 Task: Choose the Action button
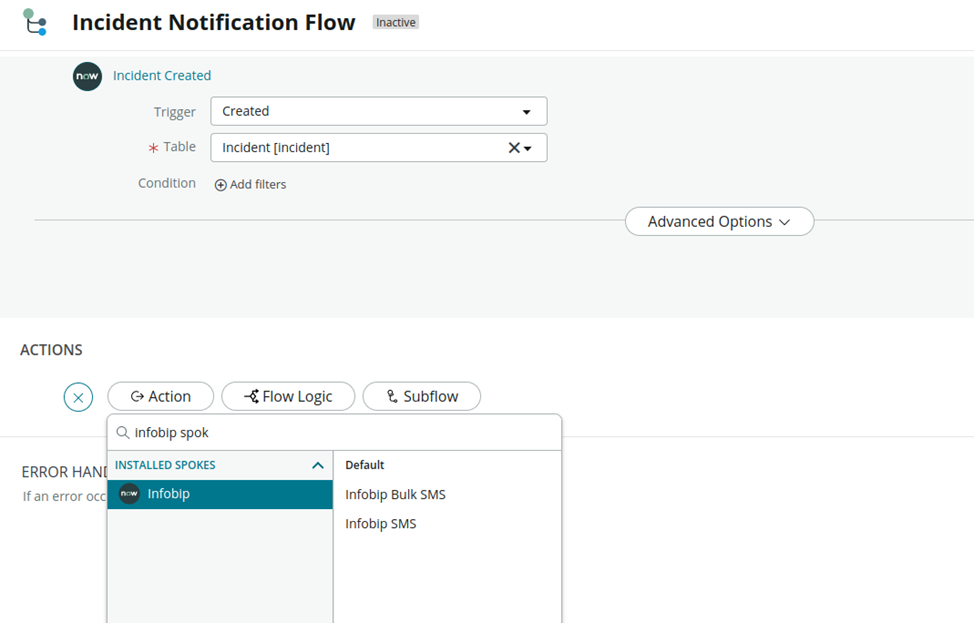(160, 396)
